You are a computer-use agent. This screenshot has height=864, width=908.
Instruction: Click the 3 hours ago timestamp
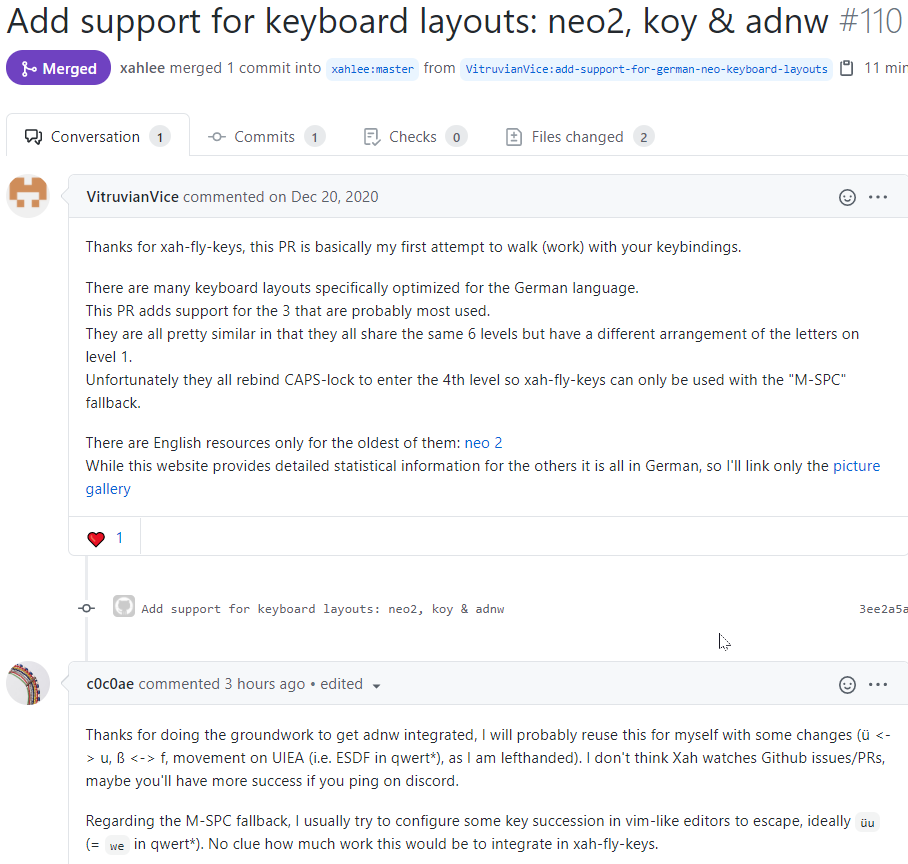click(x=265, y=684)
